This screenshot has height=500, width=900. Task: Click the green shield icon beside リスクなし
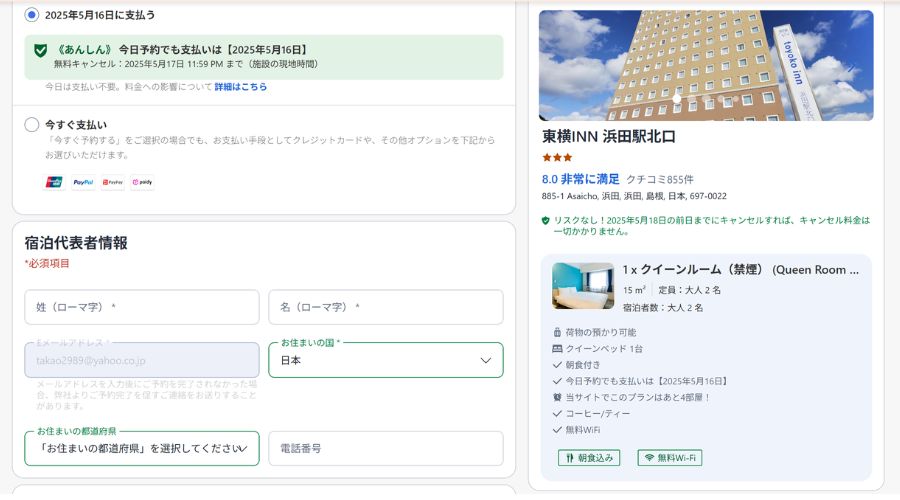tap(546, 220)
